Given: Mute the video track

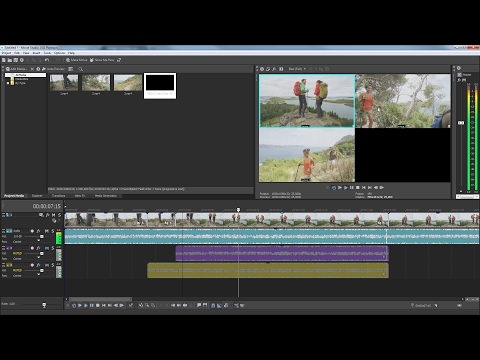Looking at the screenshot, I should [54, 215].
